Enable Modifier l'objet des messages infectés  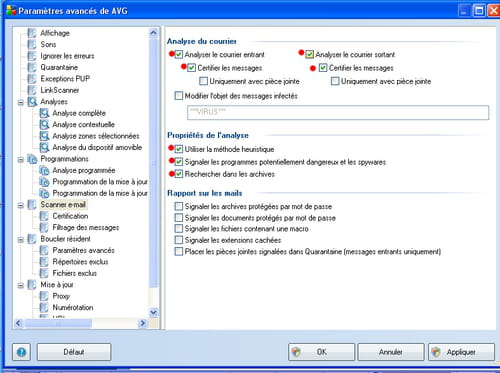pyautogui.click(x=179, y=96)
